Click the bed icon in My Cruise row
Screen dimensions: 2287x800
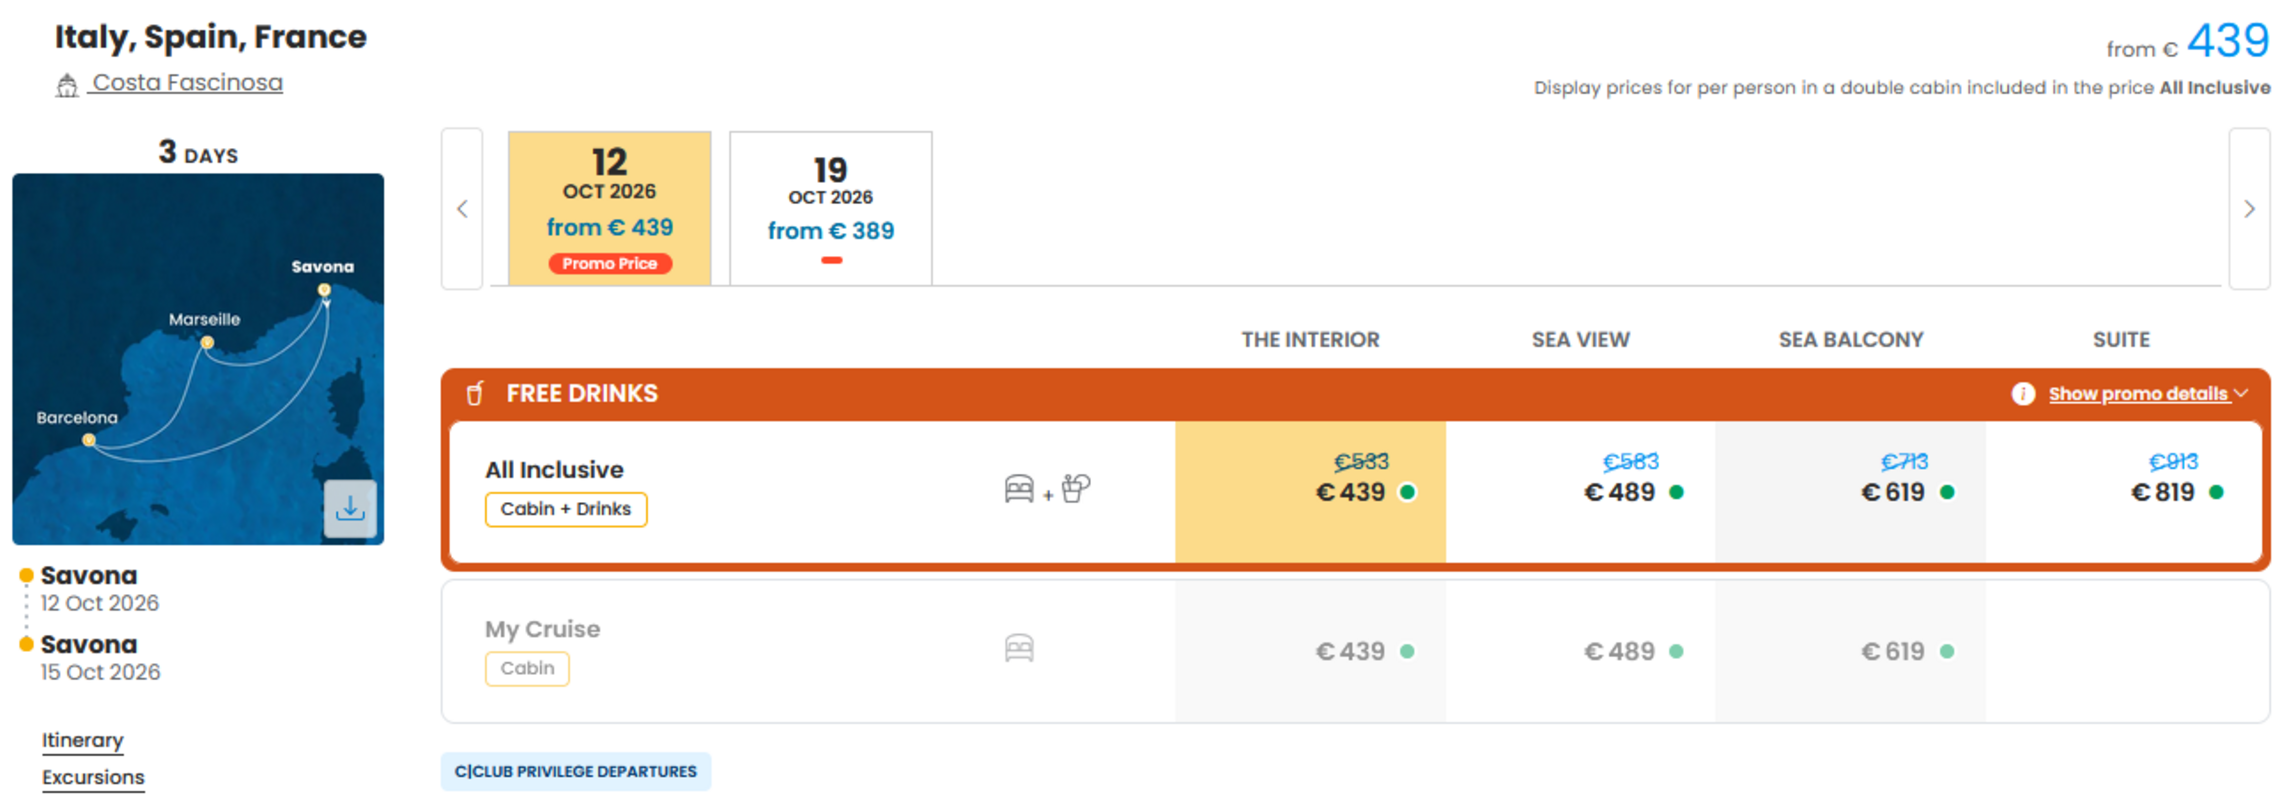coord(1019,649)
